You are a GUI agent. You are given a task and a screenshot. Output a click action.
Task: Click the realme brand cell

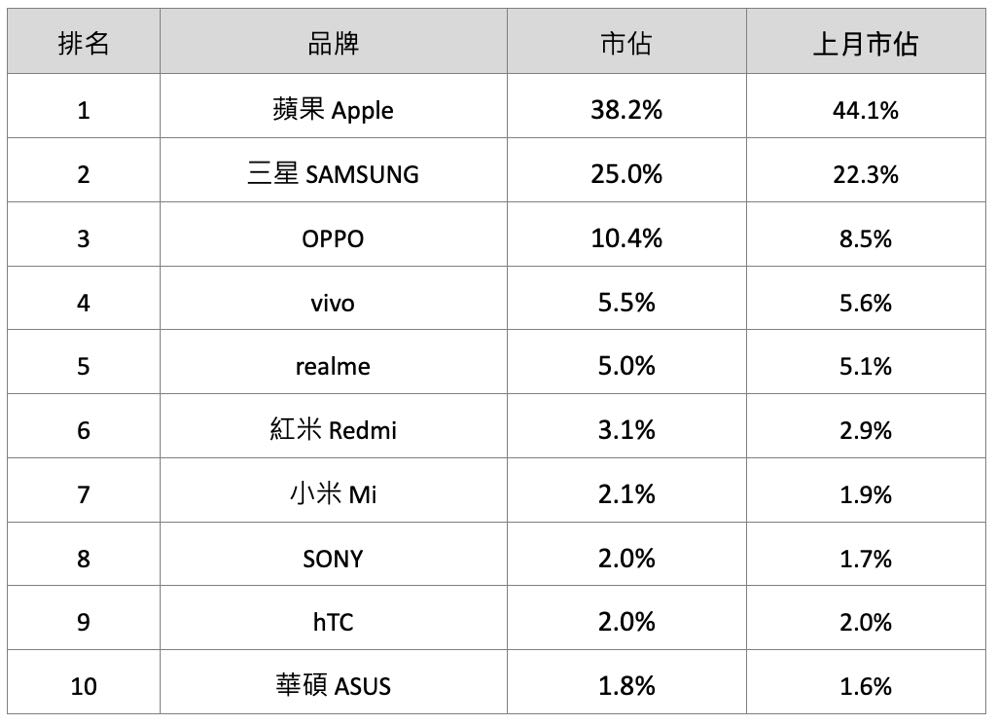[332, 366]
